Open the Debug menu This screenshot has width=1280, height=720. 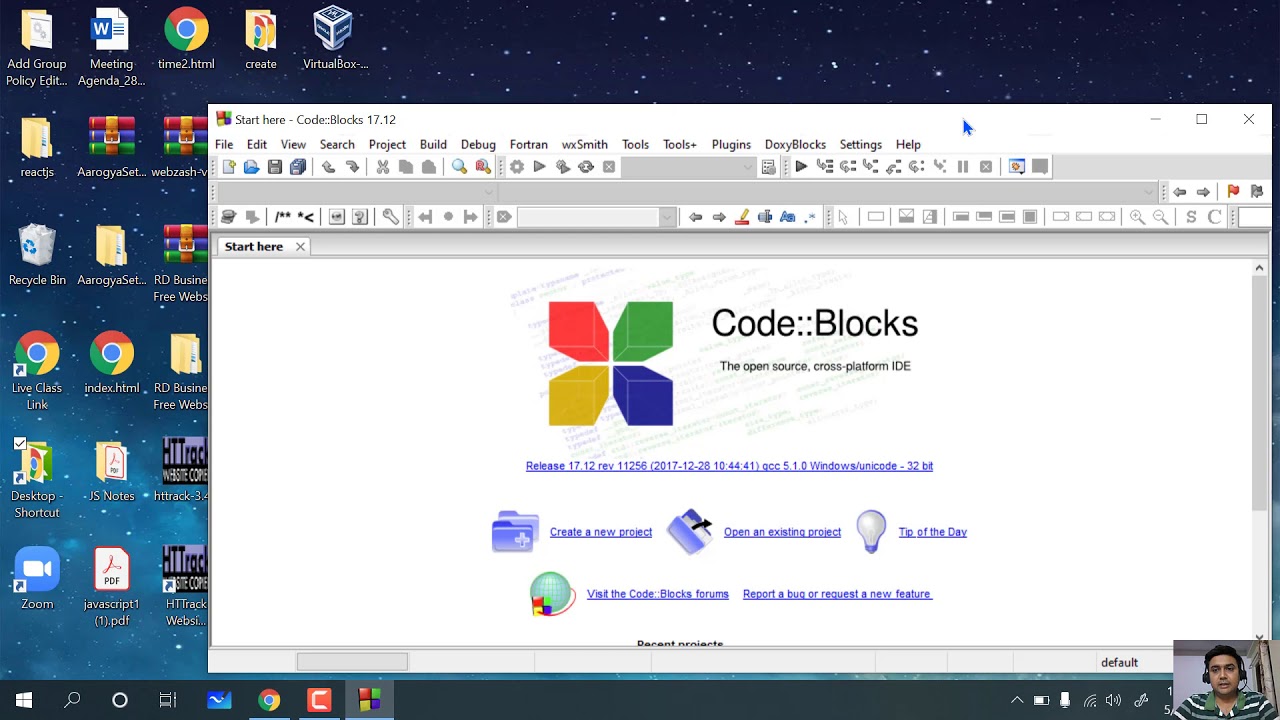pos(478,144)
